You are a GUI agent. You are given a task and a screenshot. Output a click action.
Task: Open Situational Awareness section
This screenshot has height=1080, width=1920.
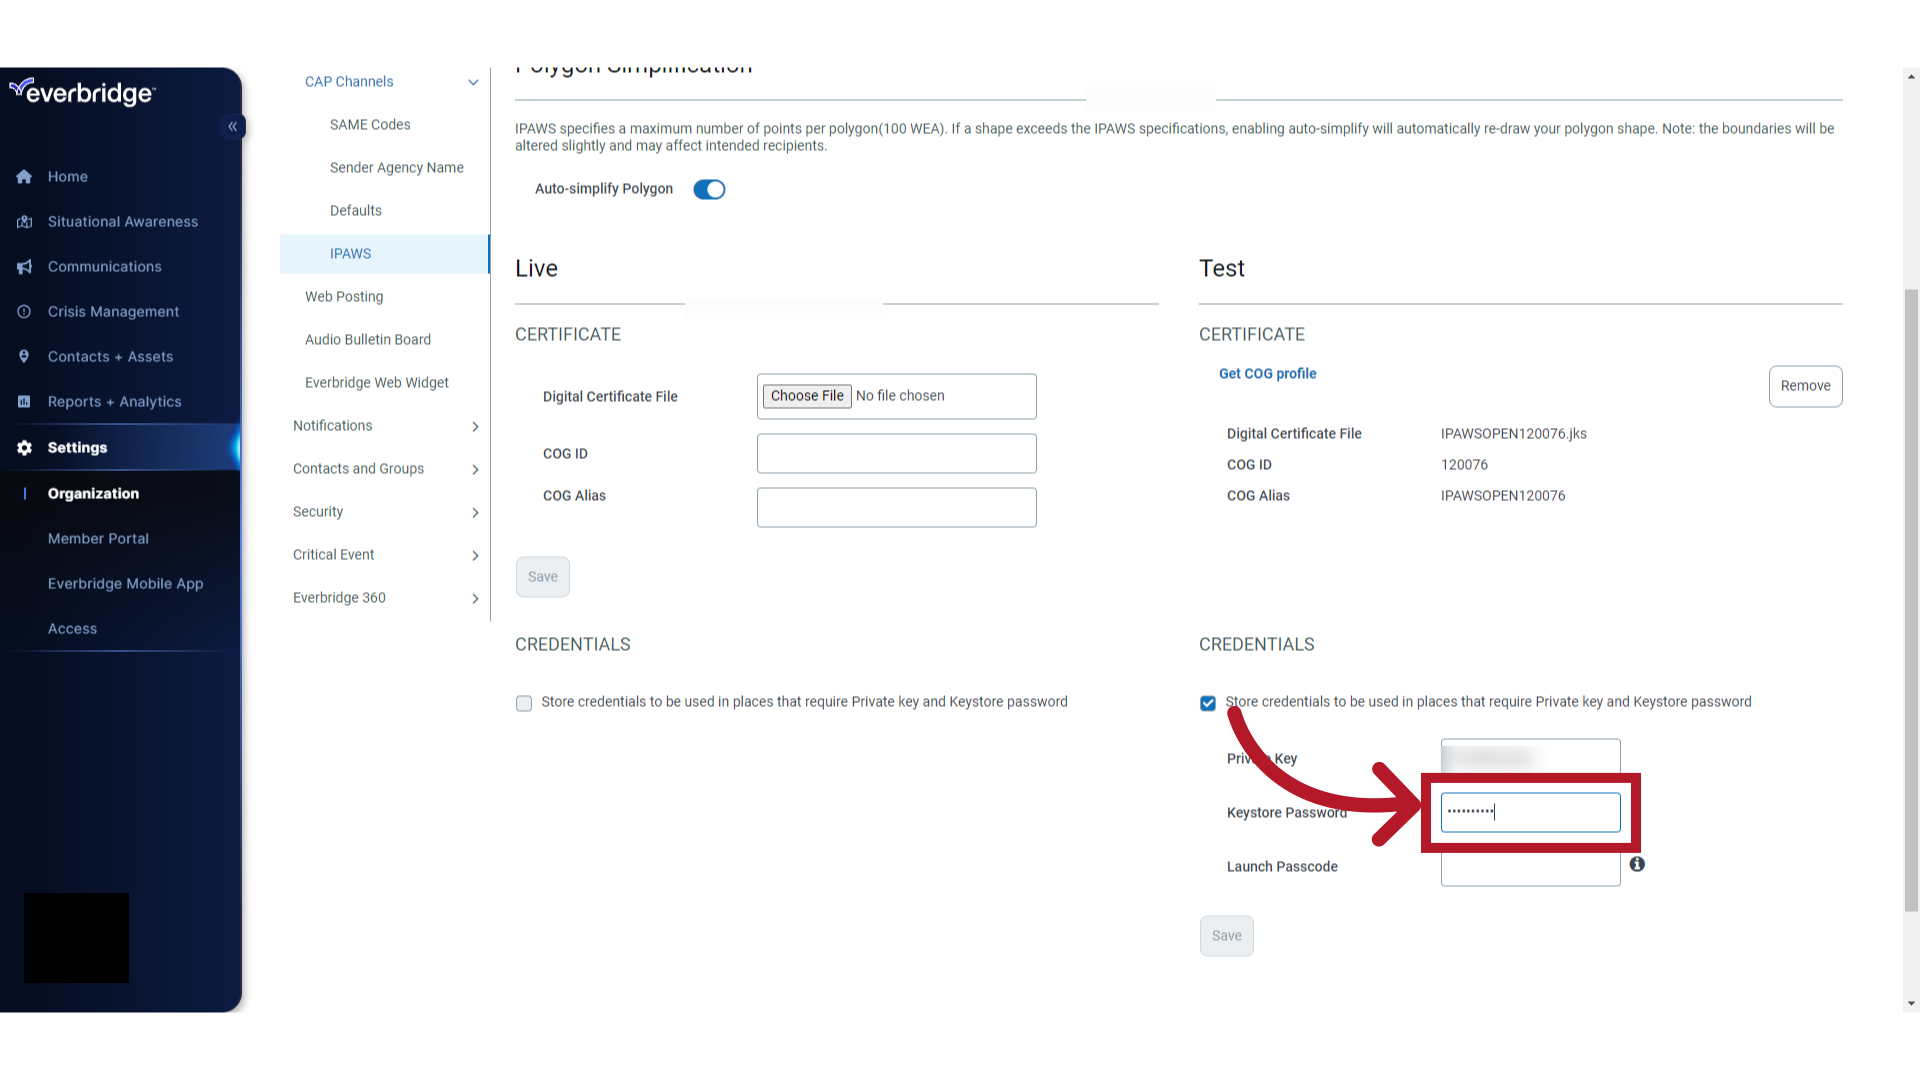123,220
